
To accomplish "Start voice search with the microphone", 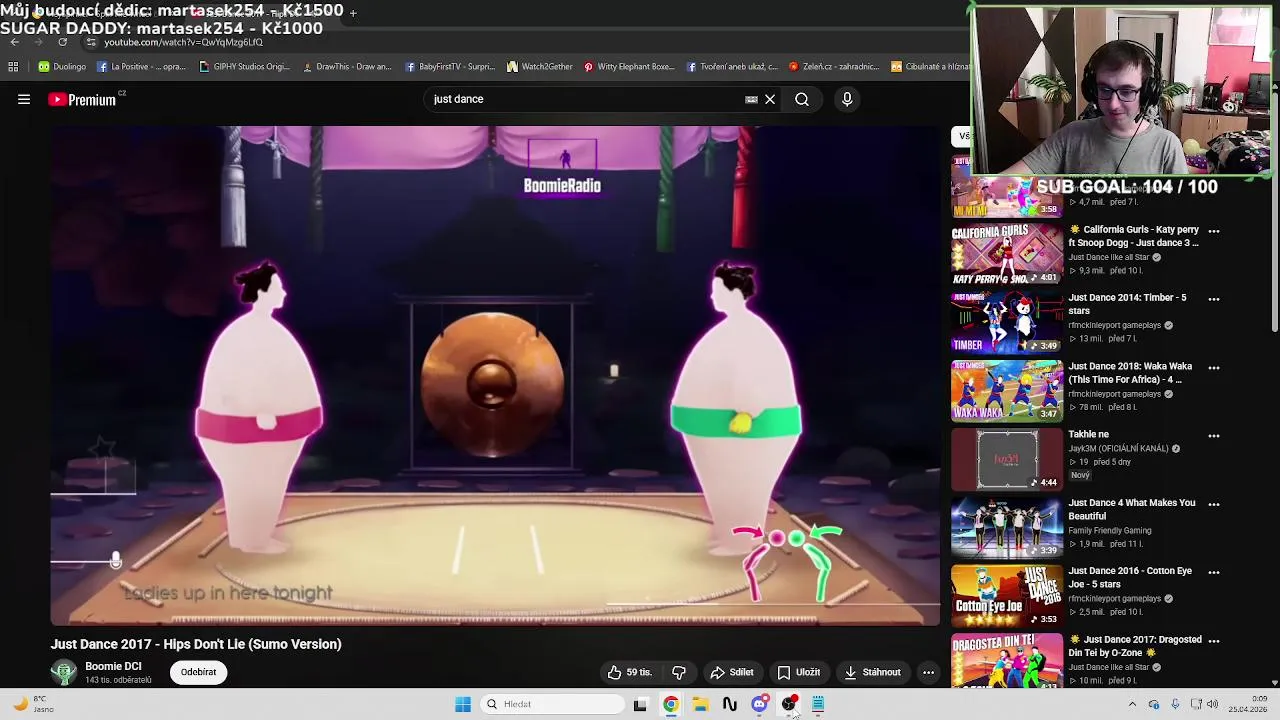I will (847, 99).
